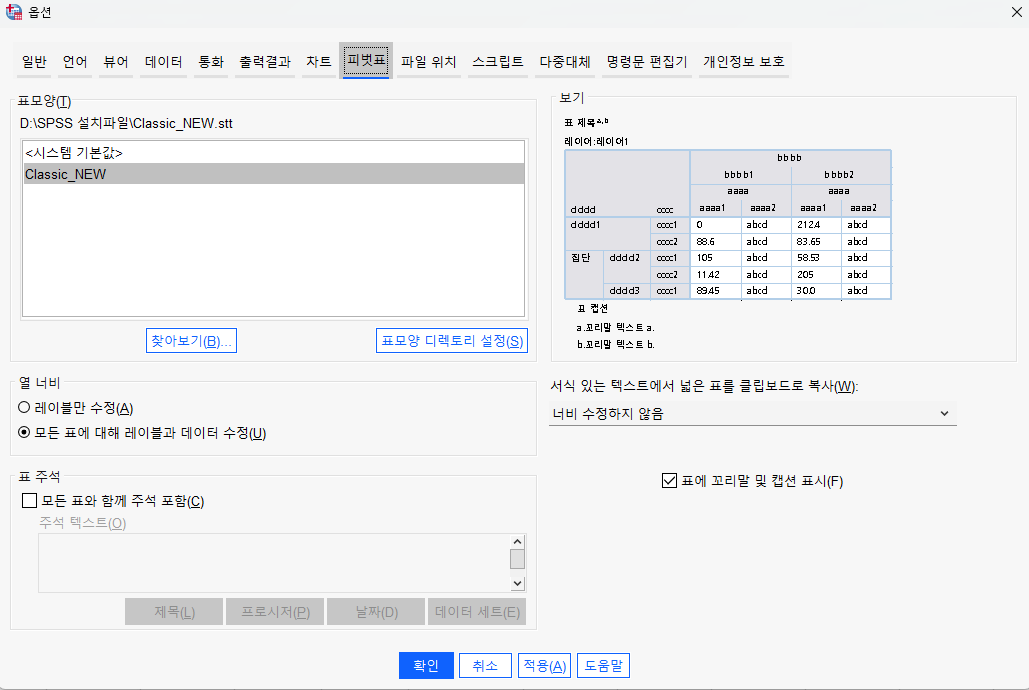Viewport: 1029px width, 690px height.
Task: Open the 명령문 편집기 tab
Action: (646, 62)
